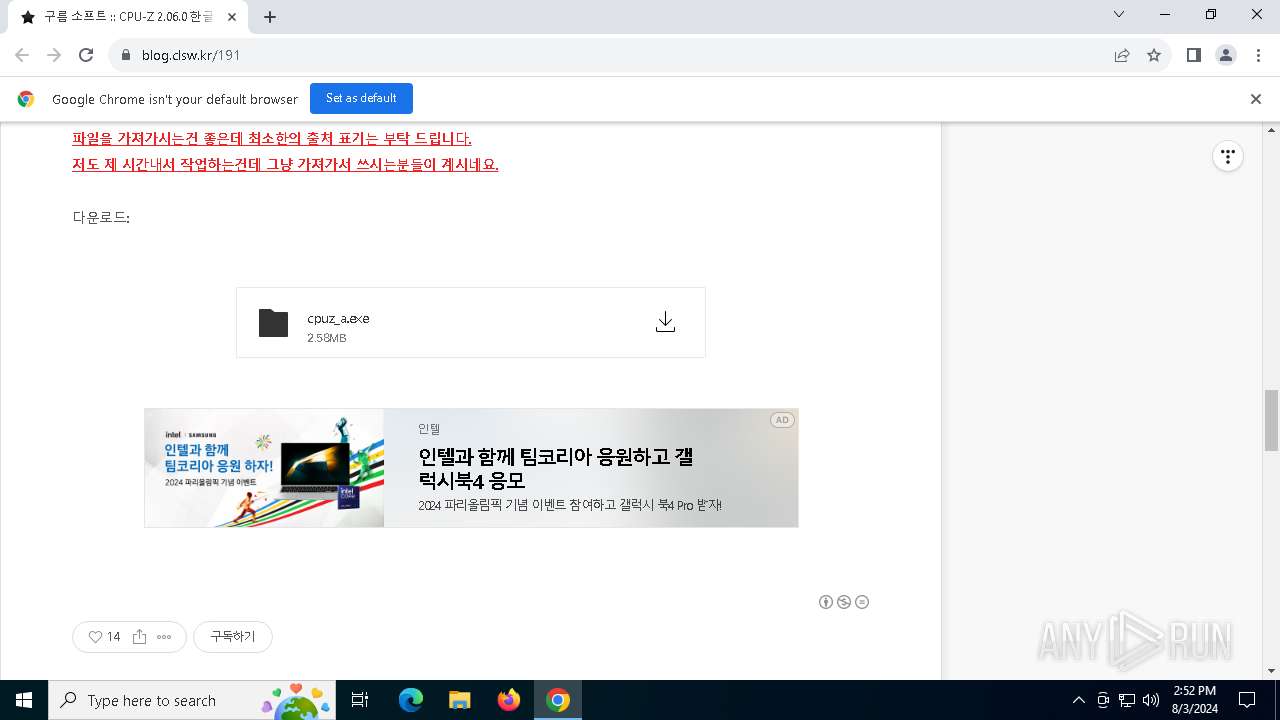Share the post via share icon

click(x=139, y=637)
